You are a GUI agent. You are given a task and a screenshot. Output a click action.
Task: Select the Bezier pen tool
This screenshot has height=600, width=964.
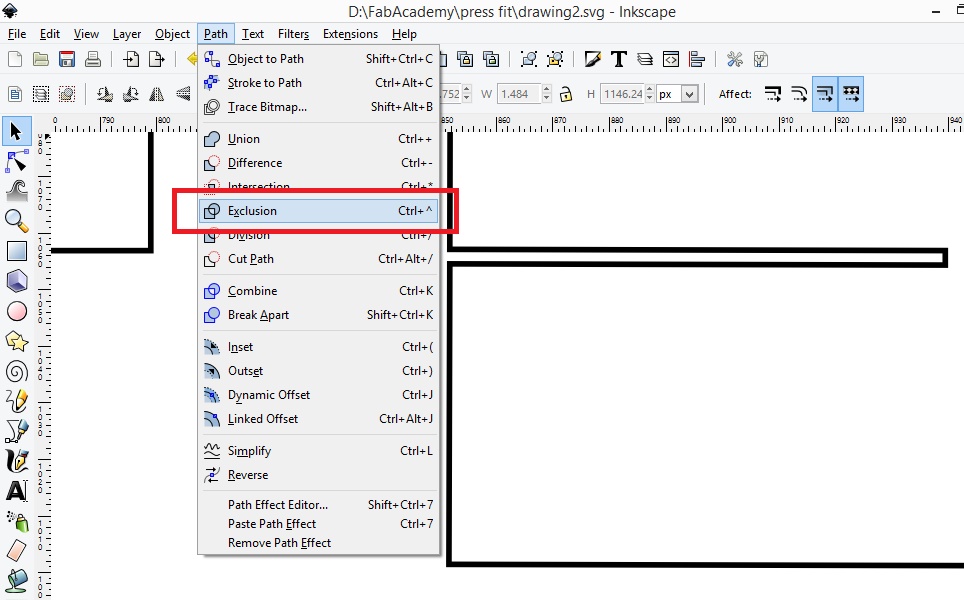[x=17, y=431]
